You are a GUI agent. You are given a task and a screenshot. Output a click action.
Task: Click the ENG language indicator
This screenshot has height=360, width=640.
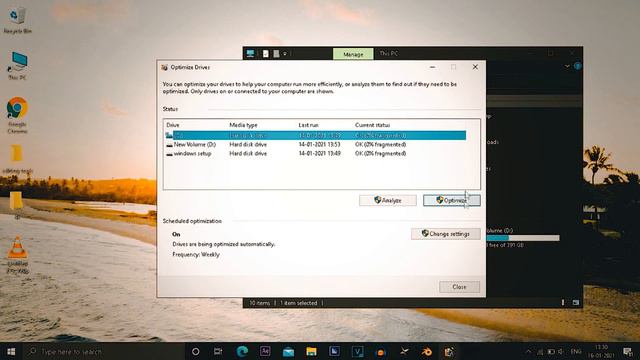(x=576, y=352)
